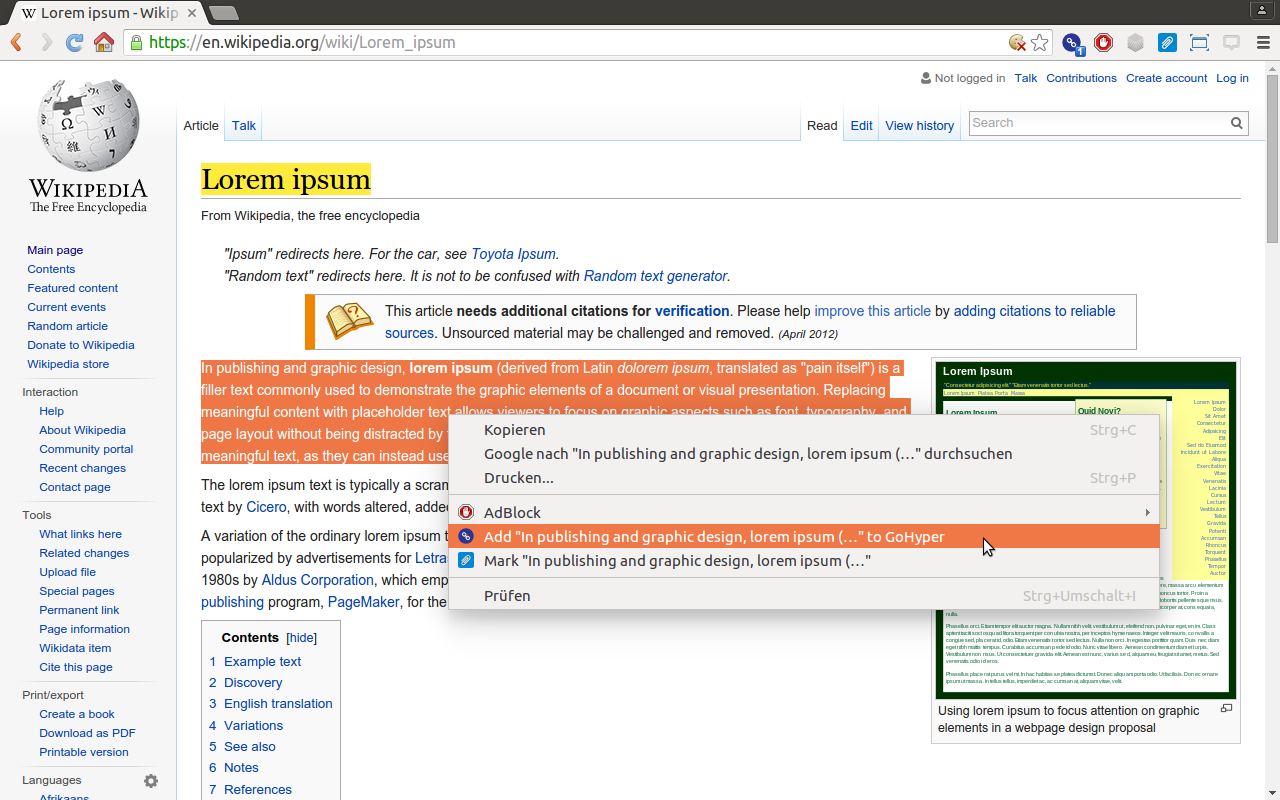Follow the Toyota Ipsum link
The height and width of the screenshot is (800, 1280).
point(514,254)
